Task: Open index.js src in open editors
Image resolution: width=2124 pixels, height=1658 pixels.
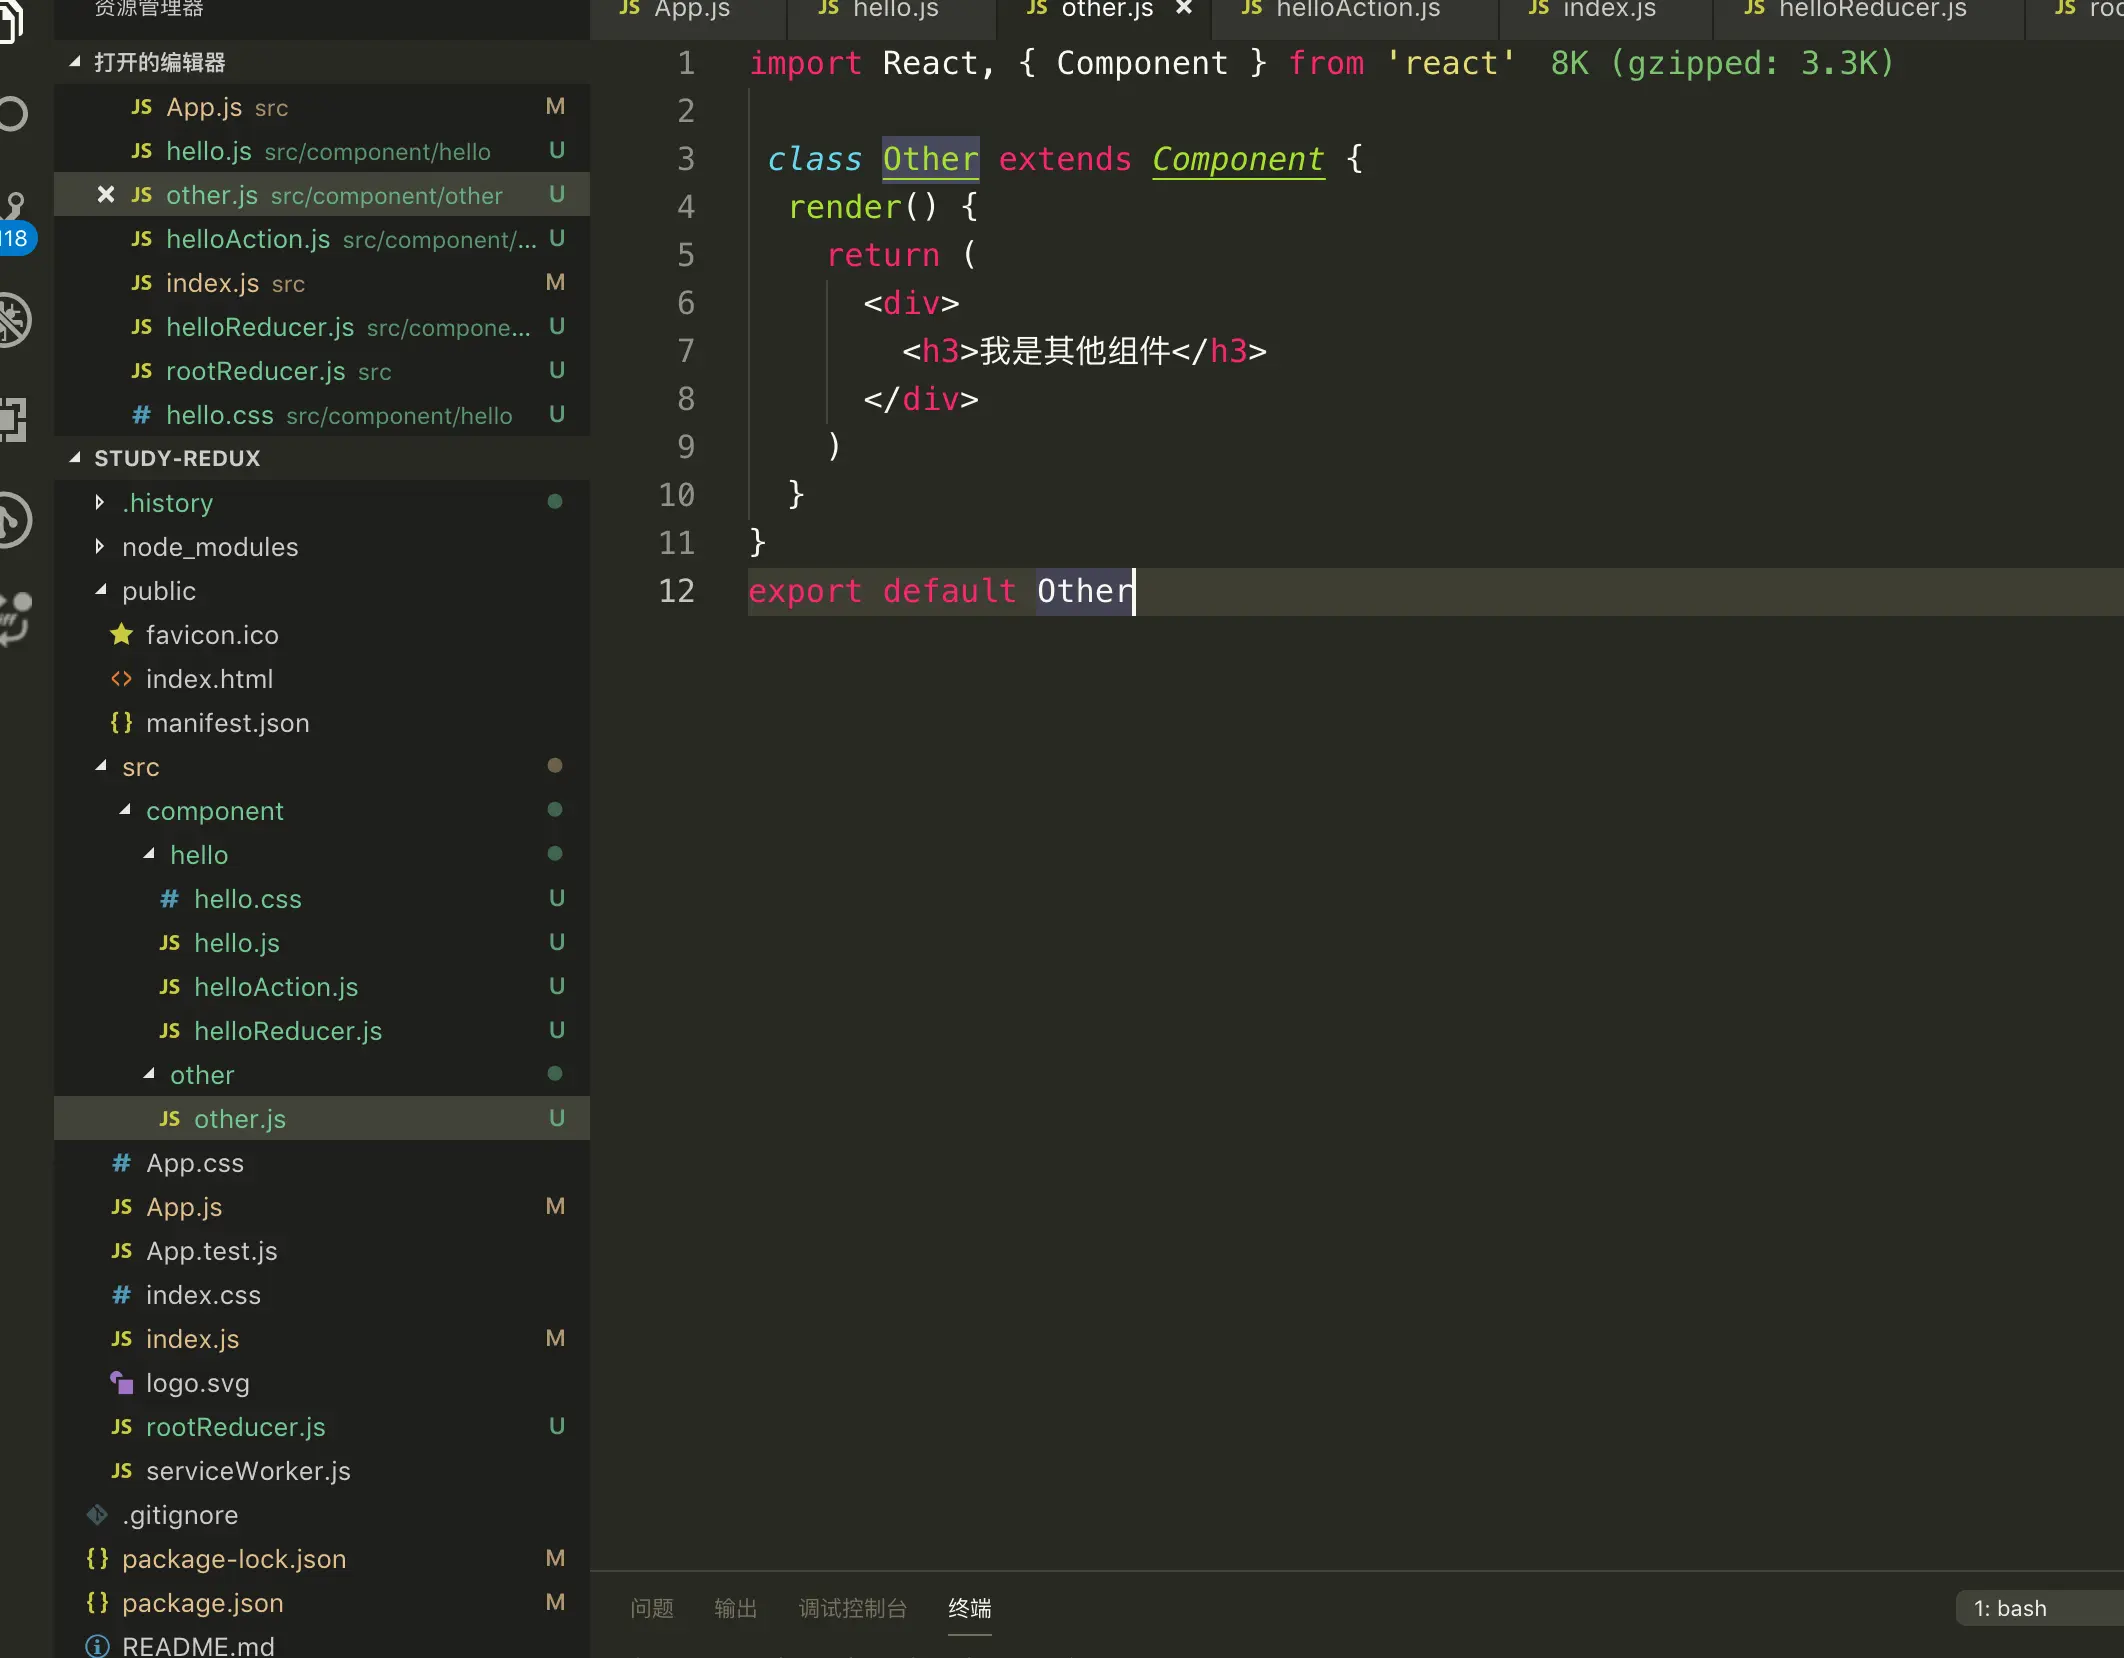Action: (x=322, y=282)
